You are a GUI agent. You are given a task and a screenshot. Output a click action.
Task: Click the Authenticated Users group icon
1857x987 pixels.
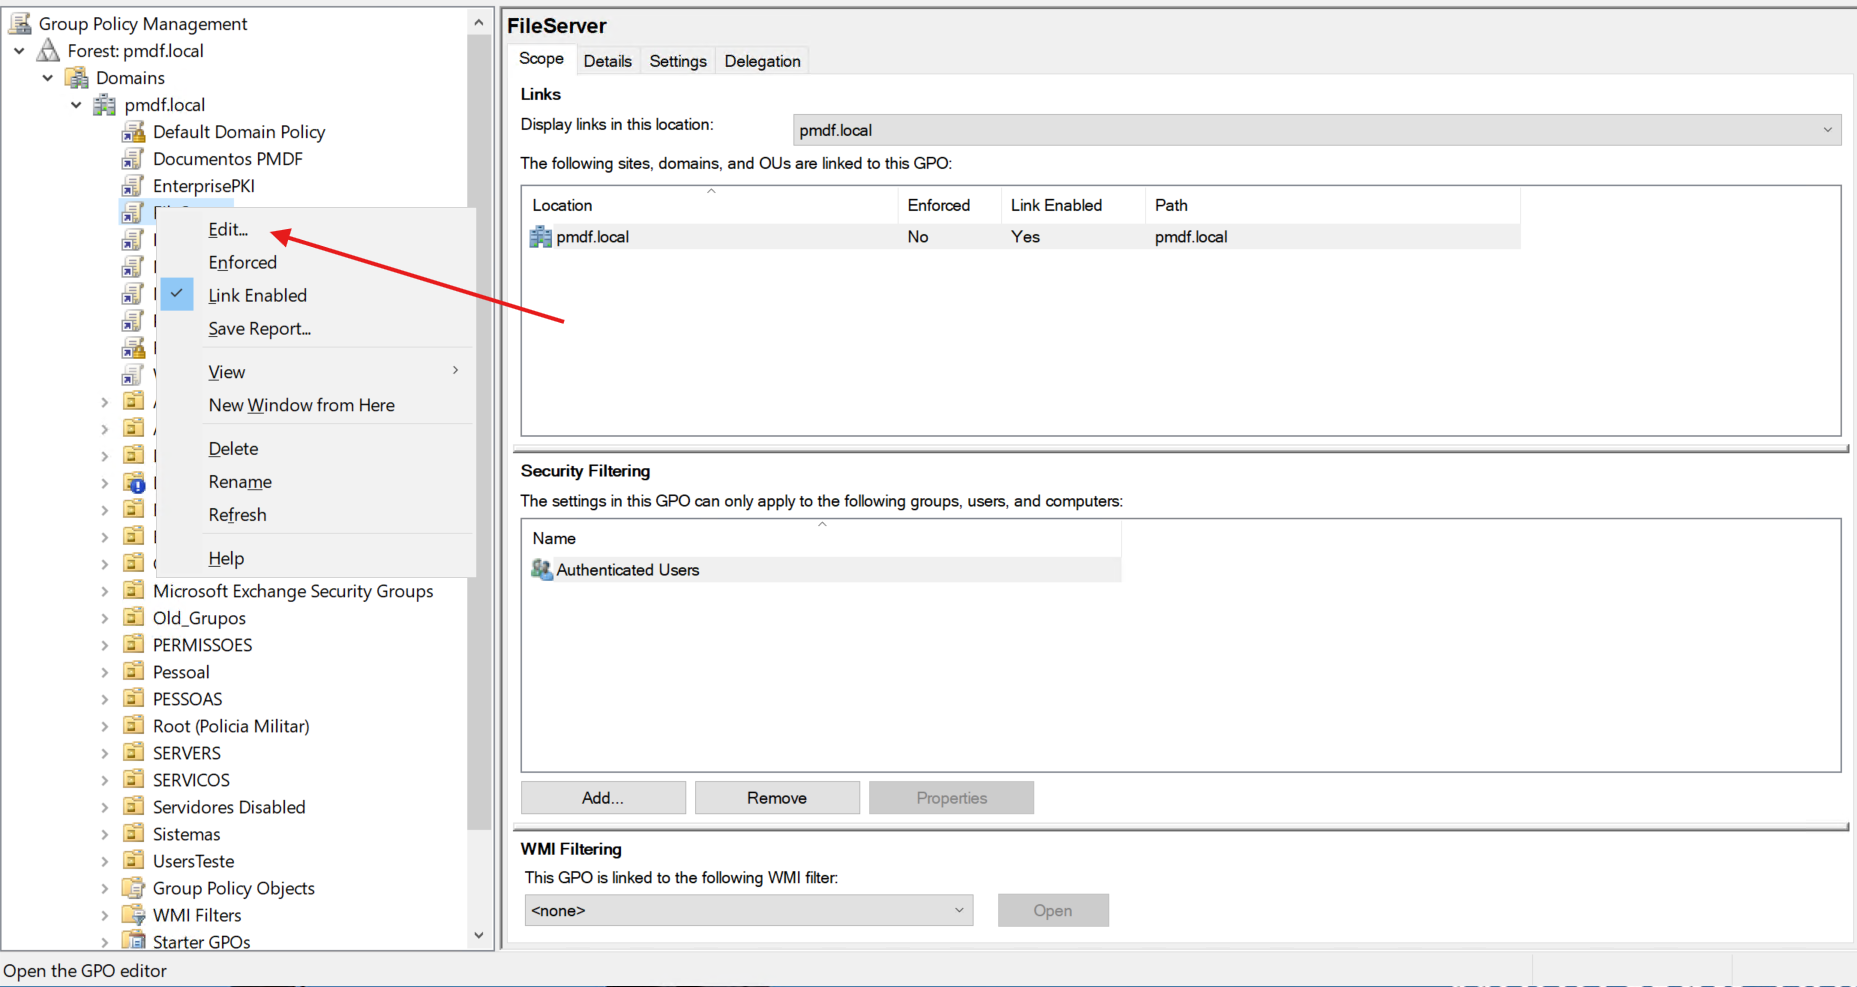541,570
